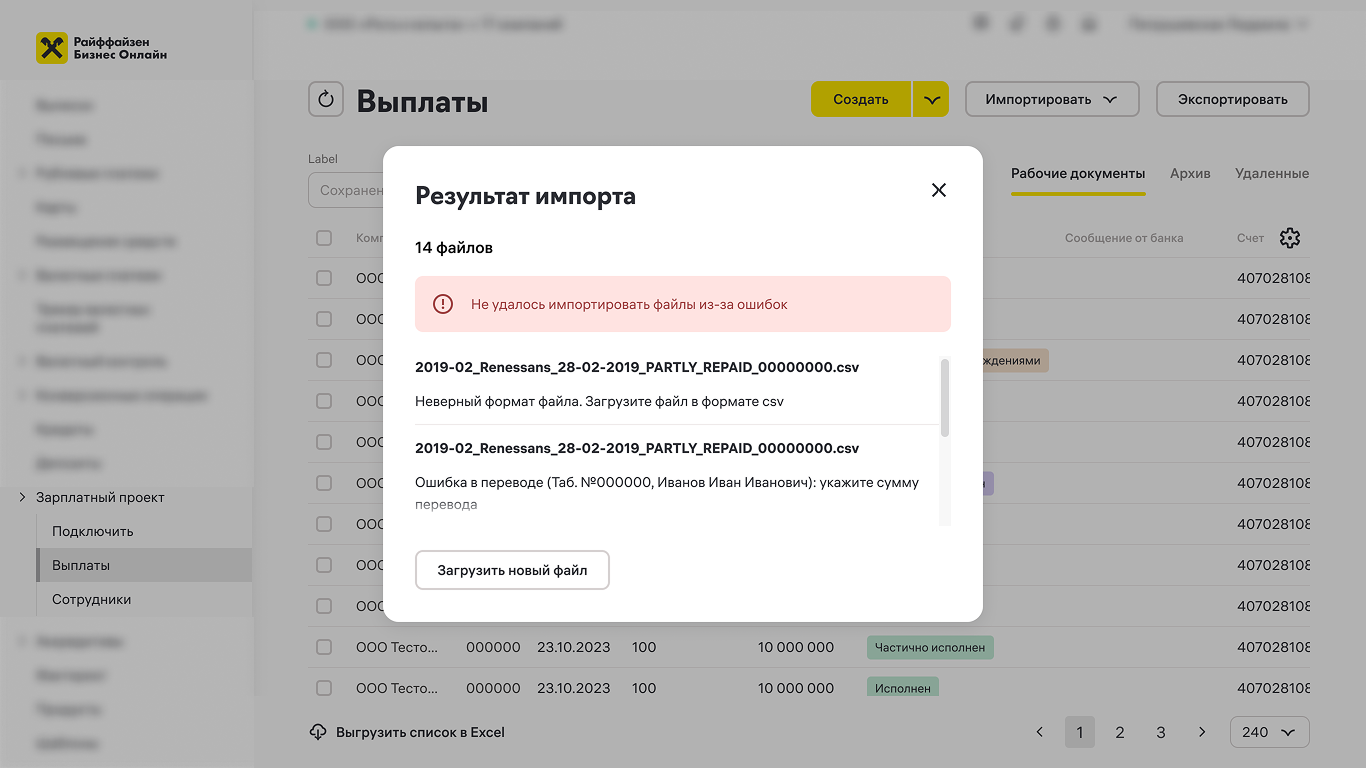Click the Счет column header
This screenshot has height=768, width=1366.
[1250, 238]
